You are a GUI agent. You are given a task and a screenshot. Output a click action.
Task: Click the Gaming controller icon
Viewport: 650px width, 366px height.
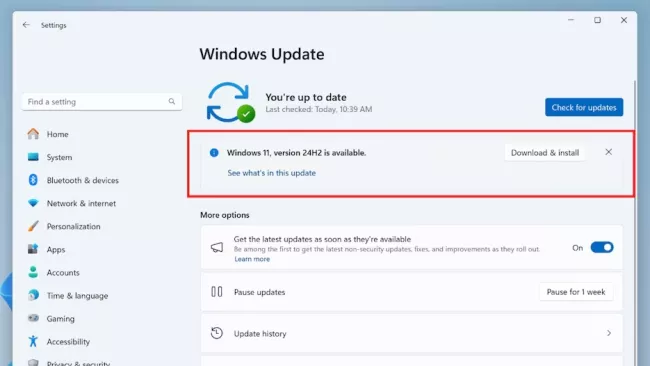(x=33, y=318)
